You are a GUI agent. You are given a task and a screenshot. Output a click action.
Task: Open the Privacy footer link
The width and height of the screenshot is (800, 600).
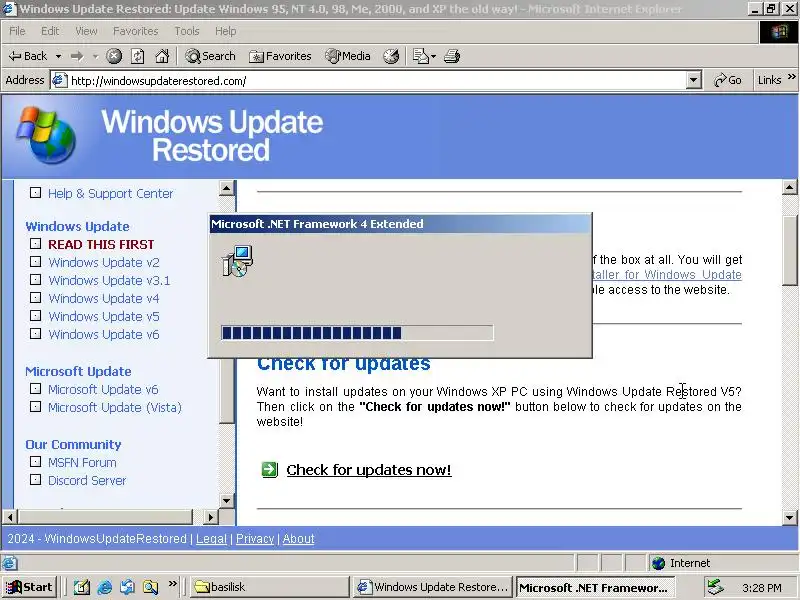(x=255, y=539)
